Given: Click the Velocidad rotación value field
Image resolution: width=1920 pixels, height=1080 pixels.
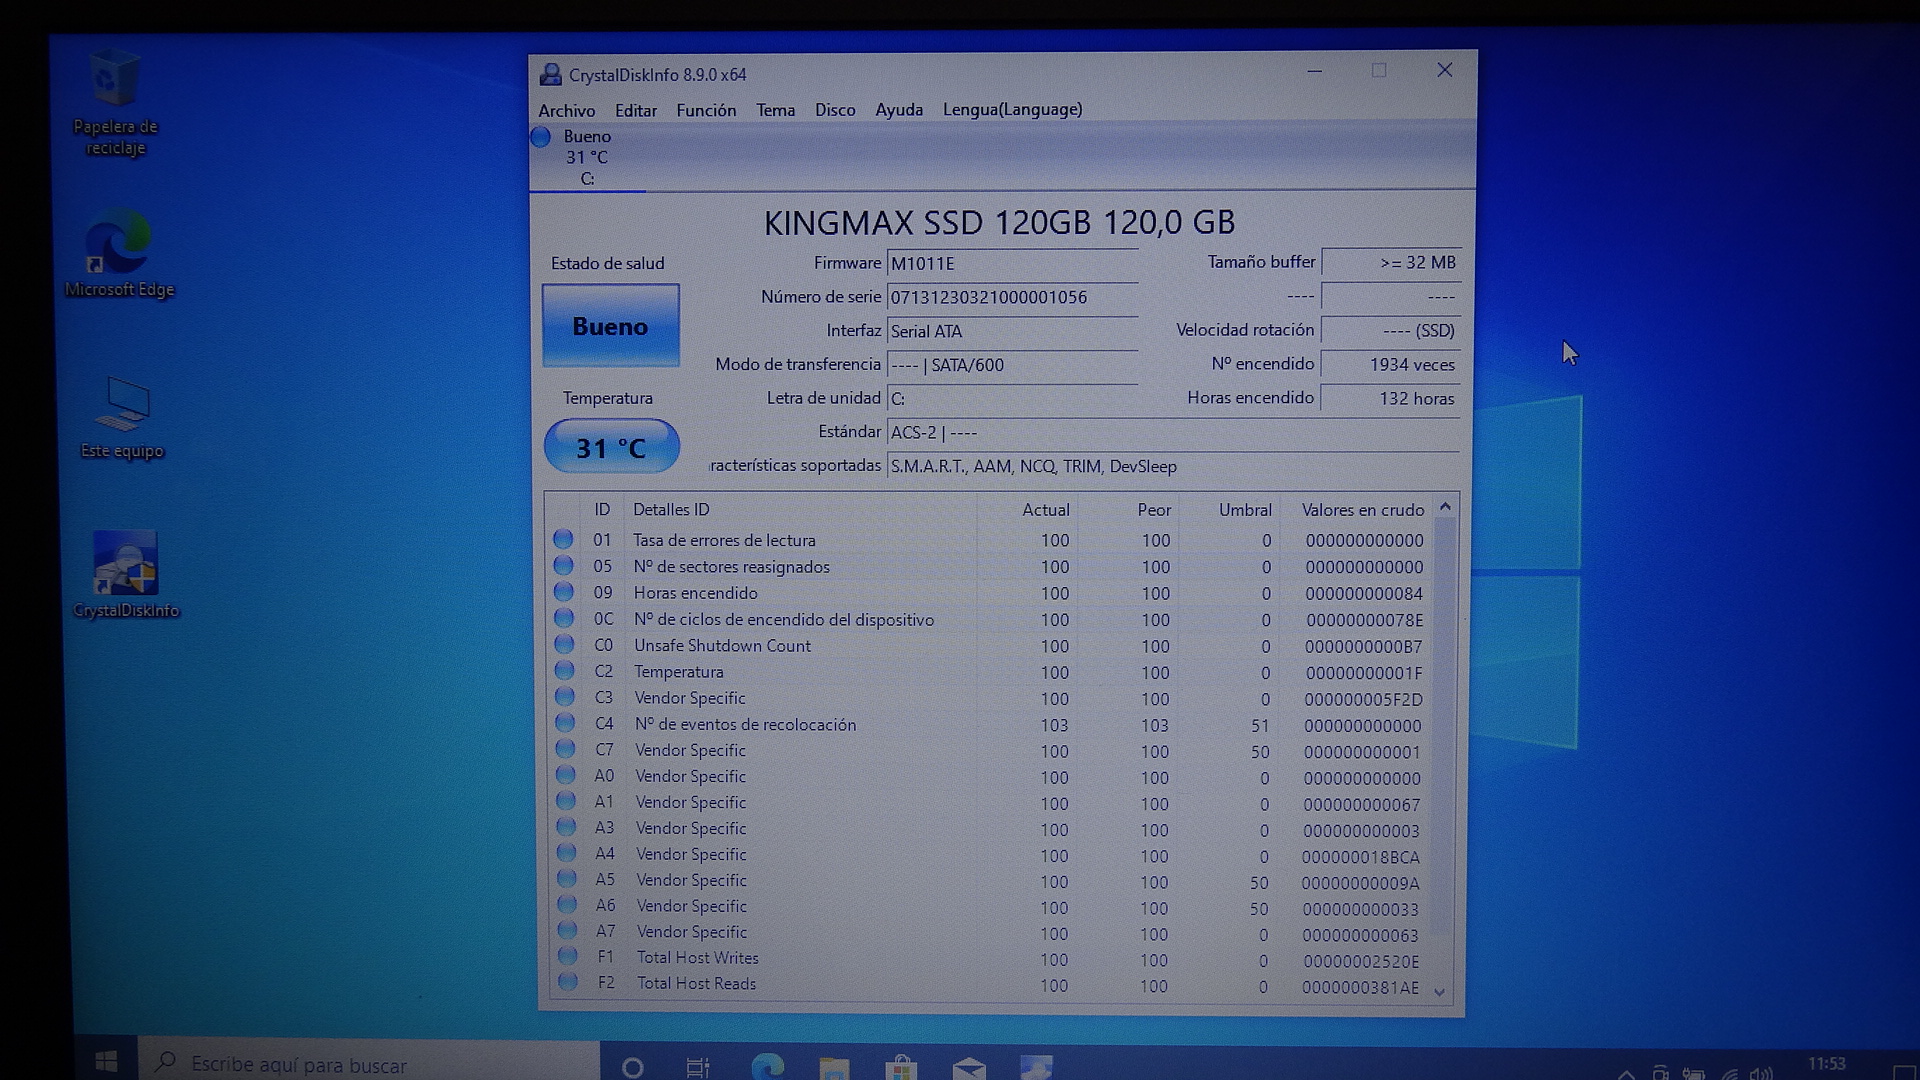Looking at the screenshot, I should click(x=1391, y=330).
